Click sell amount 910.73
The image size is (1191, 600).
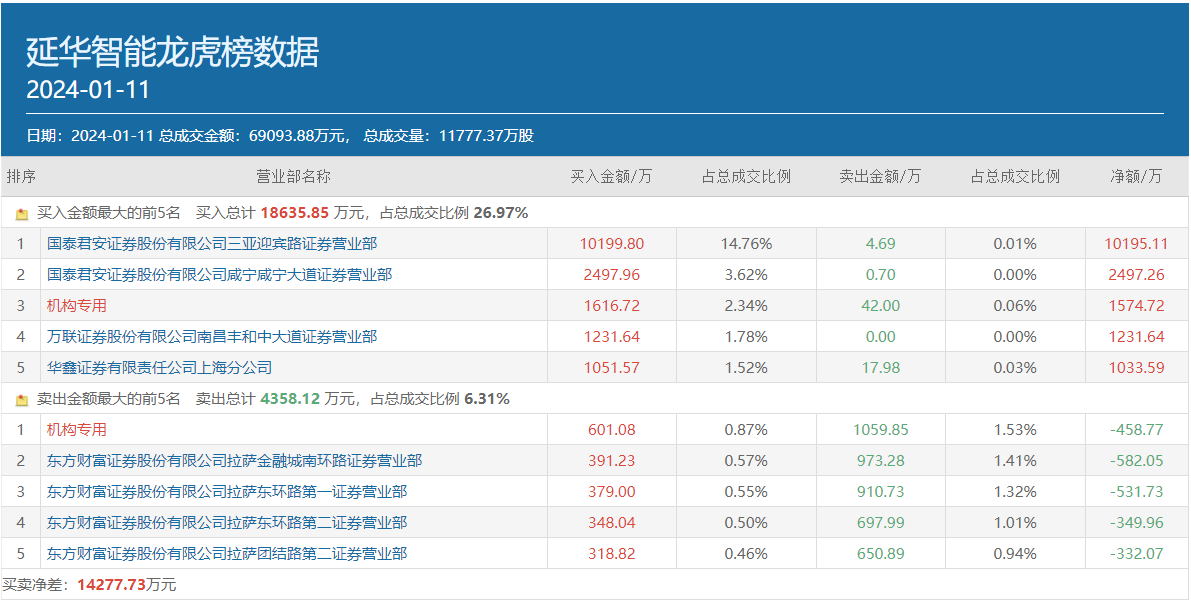coord(880,491)
